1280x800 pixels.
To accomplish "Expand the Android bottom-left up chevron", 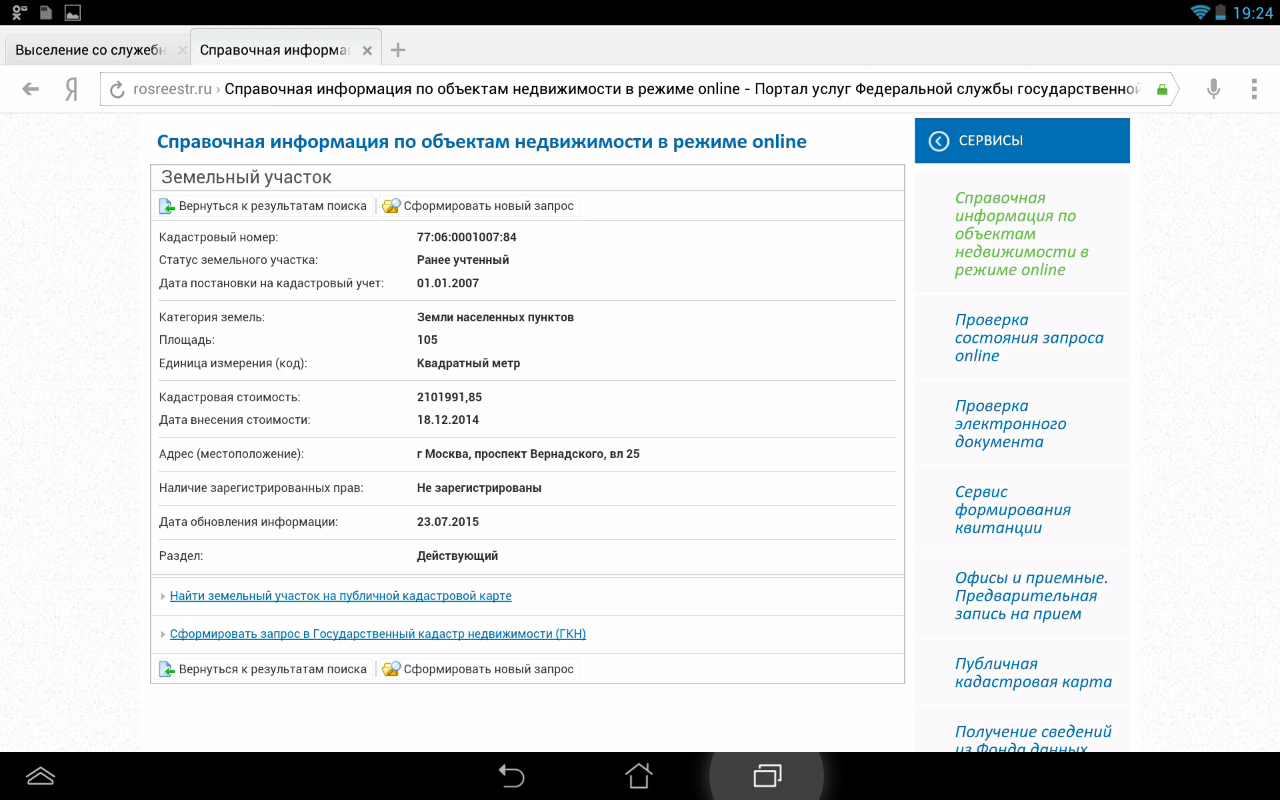I will tap(41, 776).
